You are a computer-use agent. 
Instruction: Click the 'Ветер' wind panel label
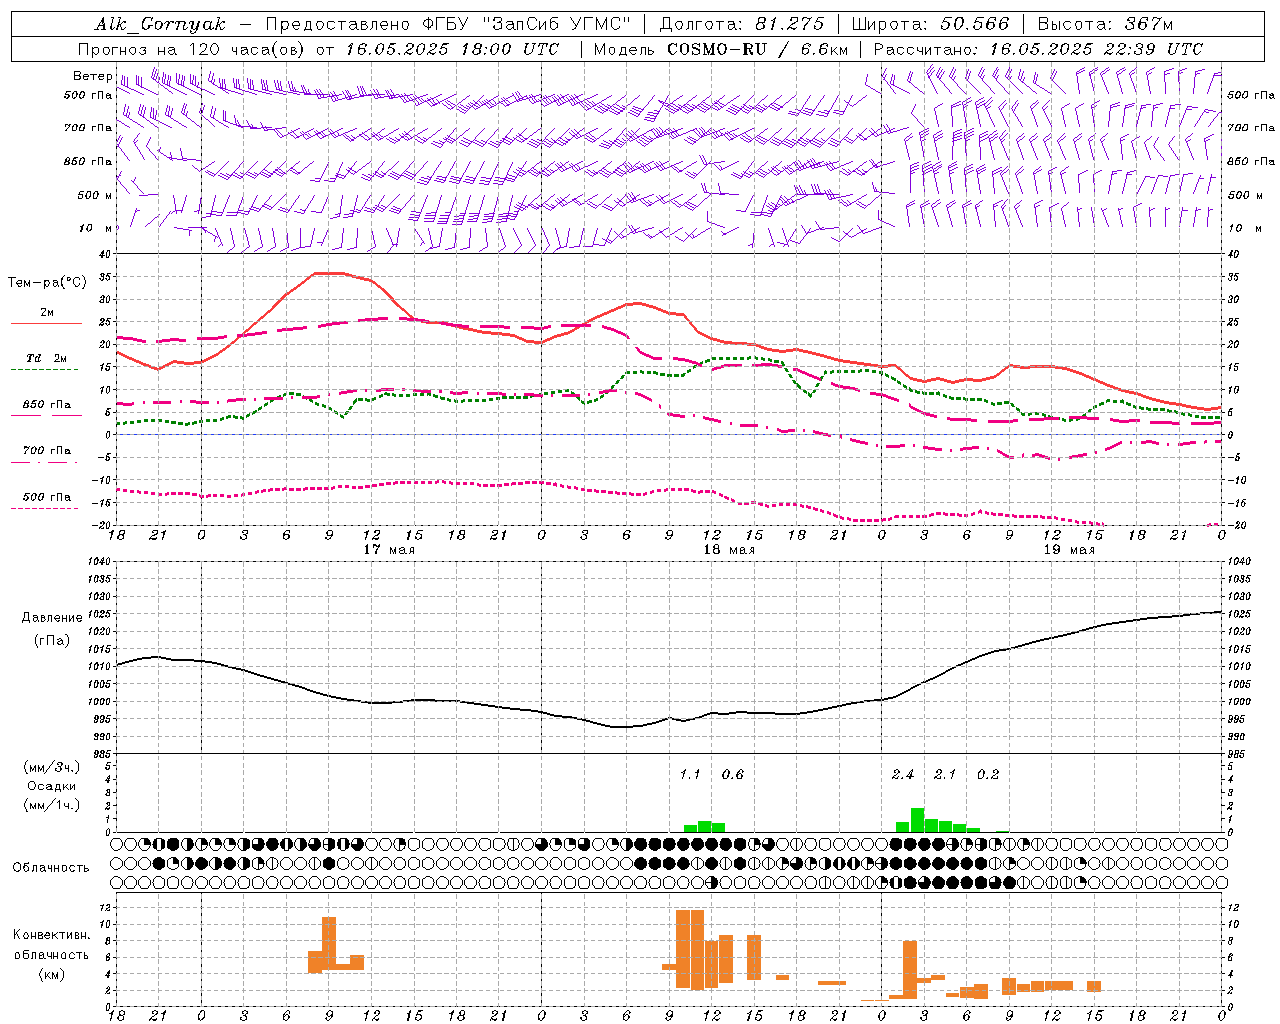pos(92,76)
